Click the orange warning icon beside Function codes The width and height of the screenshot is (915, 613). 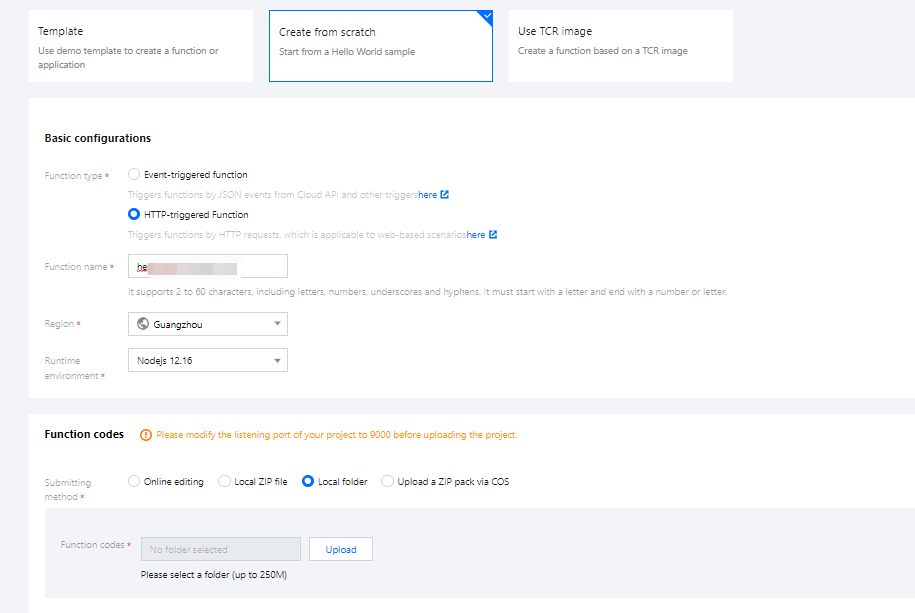click(x=146, y=435)
